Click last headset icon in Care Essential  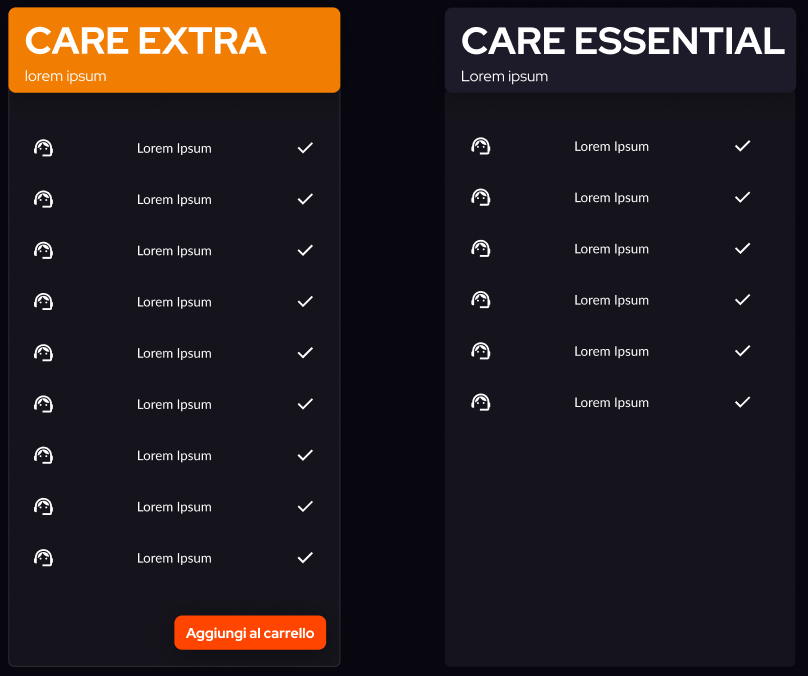[481, 402]
